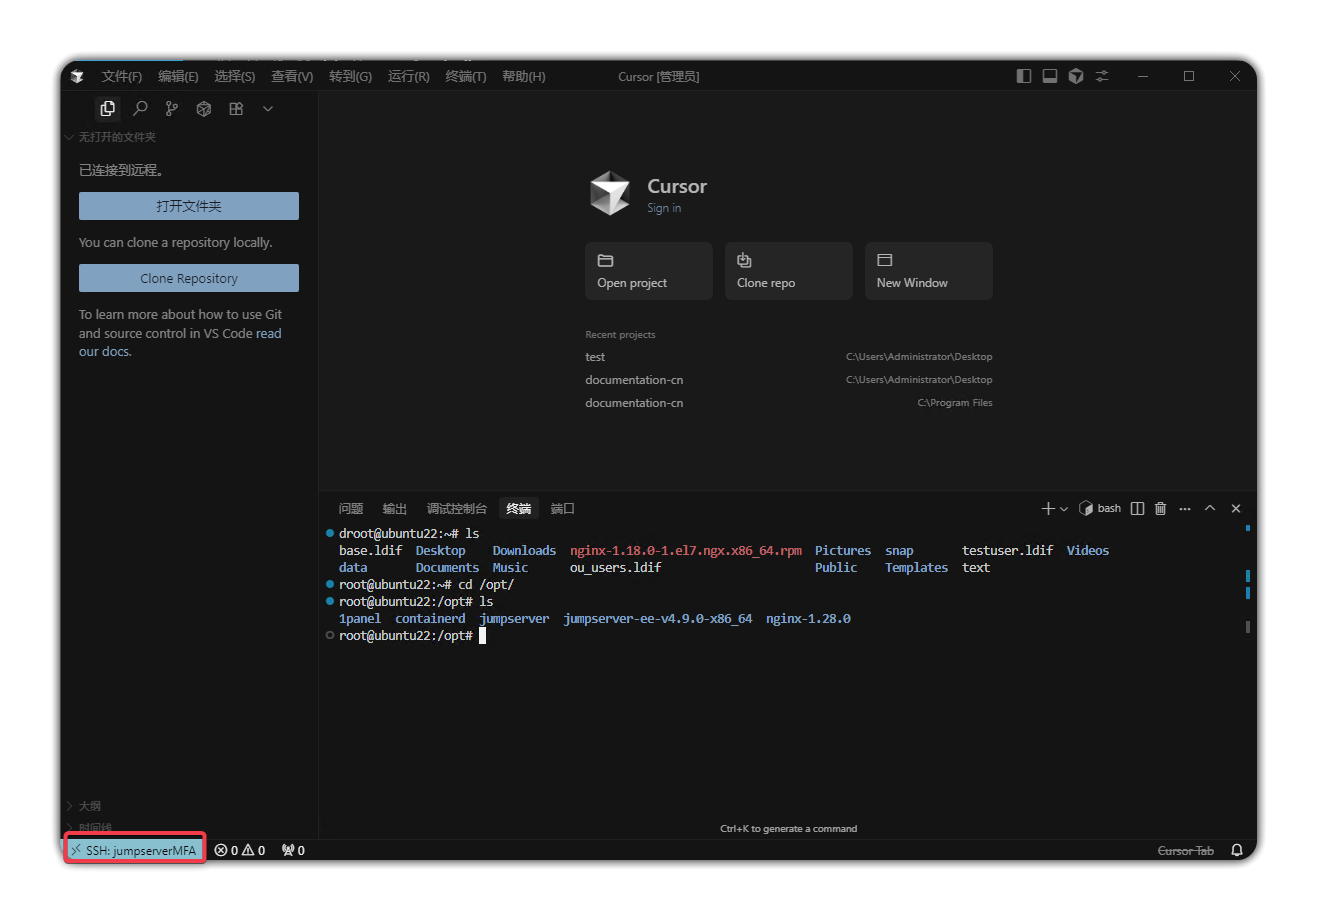Maximize terminal panel with the up chevron
1317x900 pixels.
[1210, 508]
